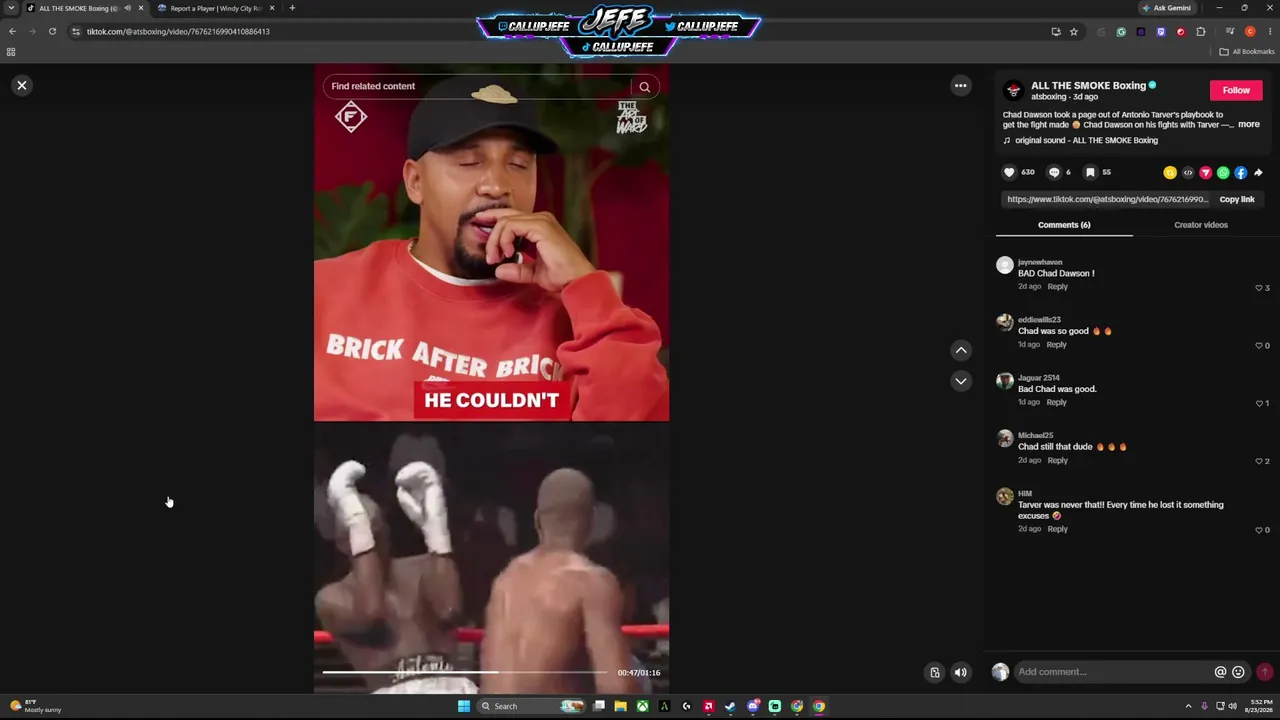The width and height of the screenshot is (1280, 720).
Task: Open the media controls icon in Chrome toolbar
Action: 1230,31
